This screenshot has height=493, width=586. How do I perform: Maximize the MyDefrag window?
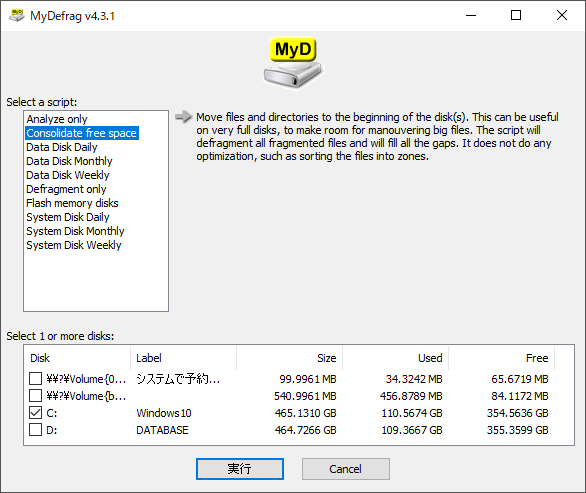point(516,15)
